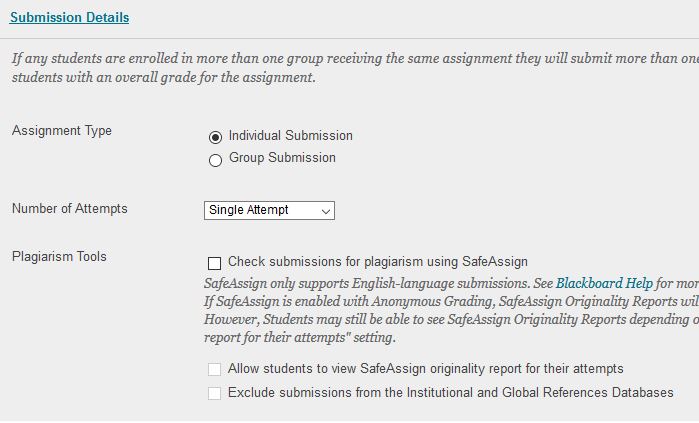Select the Individual Submission radio button
The height and width of the screenshot is (423, 699).
click(x=215, y=137)
